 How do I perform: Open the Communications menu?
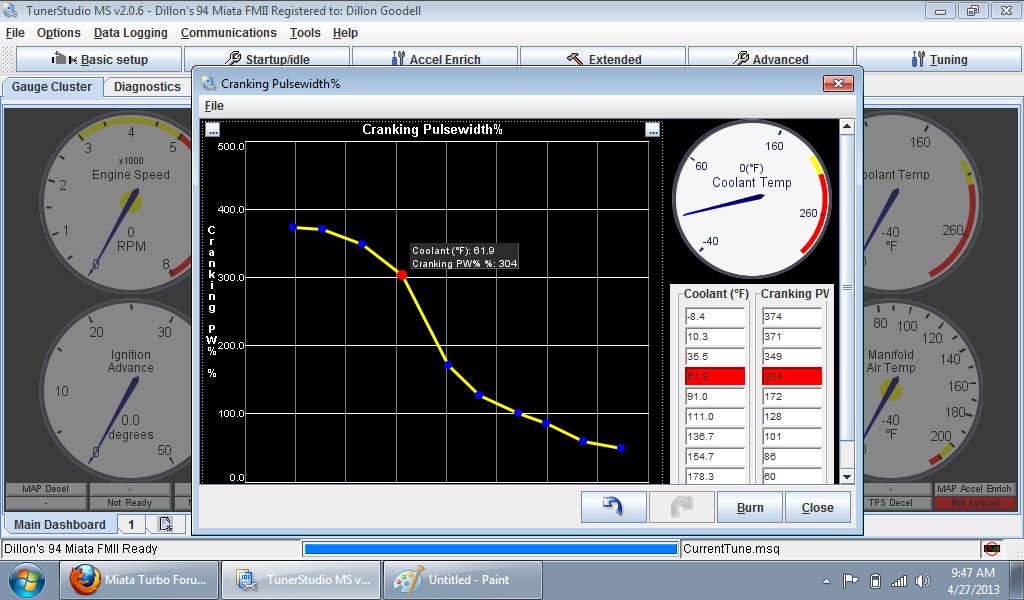click(x=229, y=33)
